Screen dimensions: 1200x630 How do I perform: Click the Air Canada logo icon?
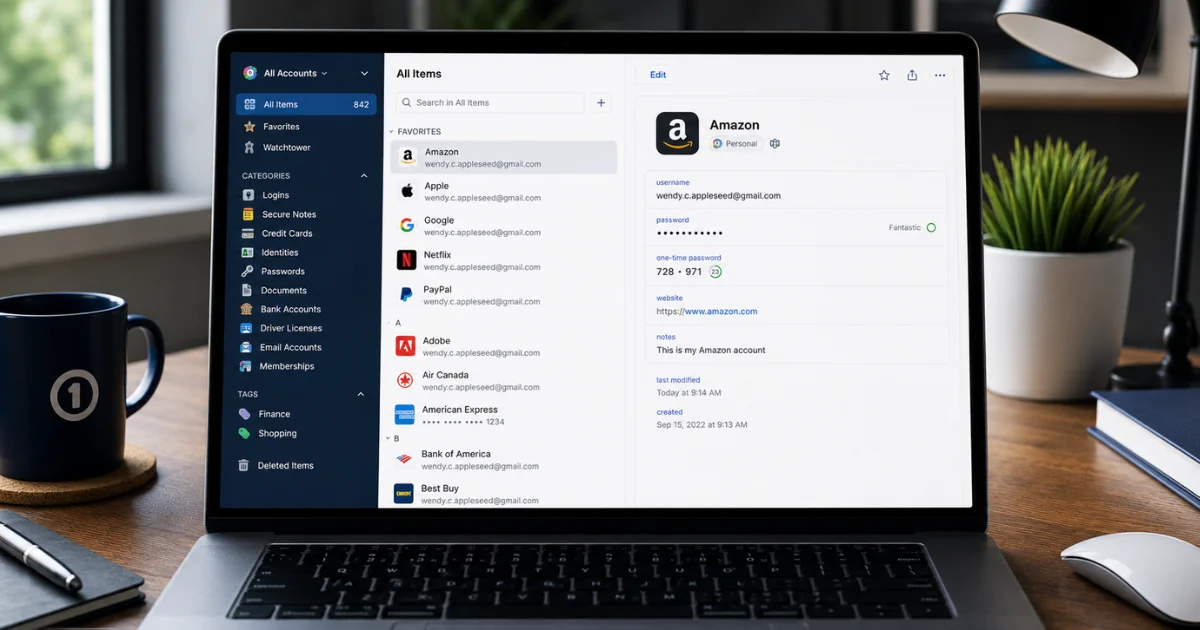405,380
